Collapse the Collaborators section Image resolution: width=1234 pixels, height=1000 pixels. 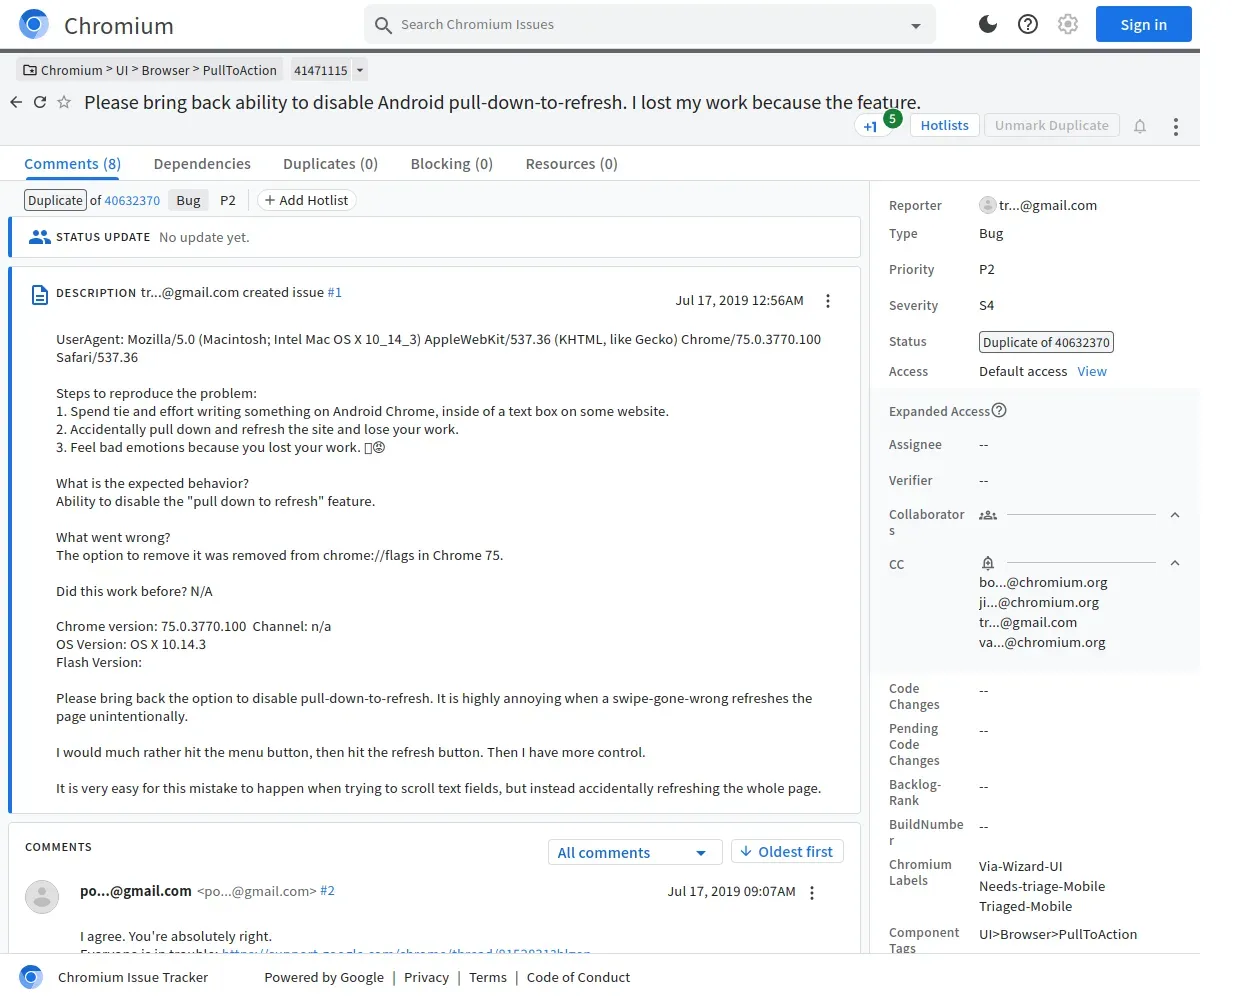click(1175, 515)
